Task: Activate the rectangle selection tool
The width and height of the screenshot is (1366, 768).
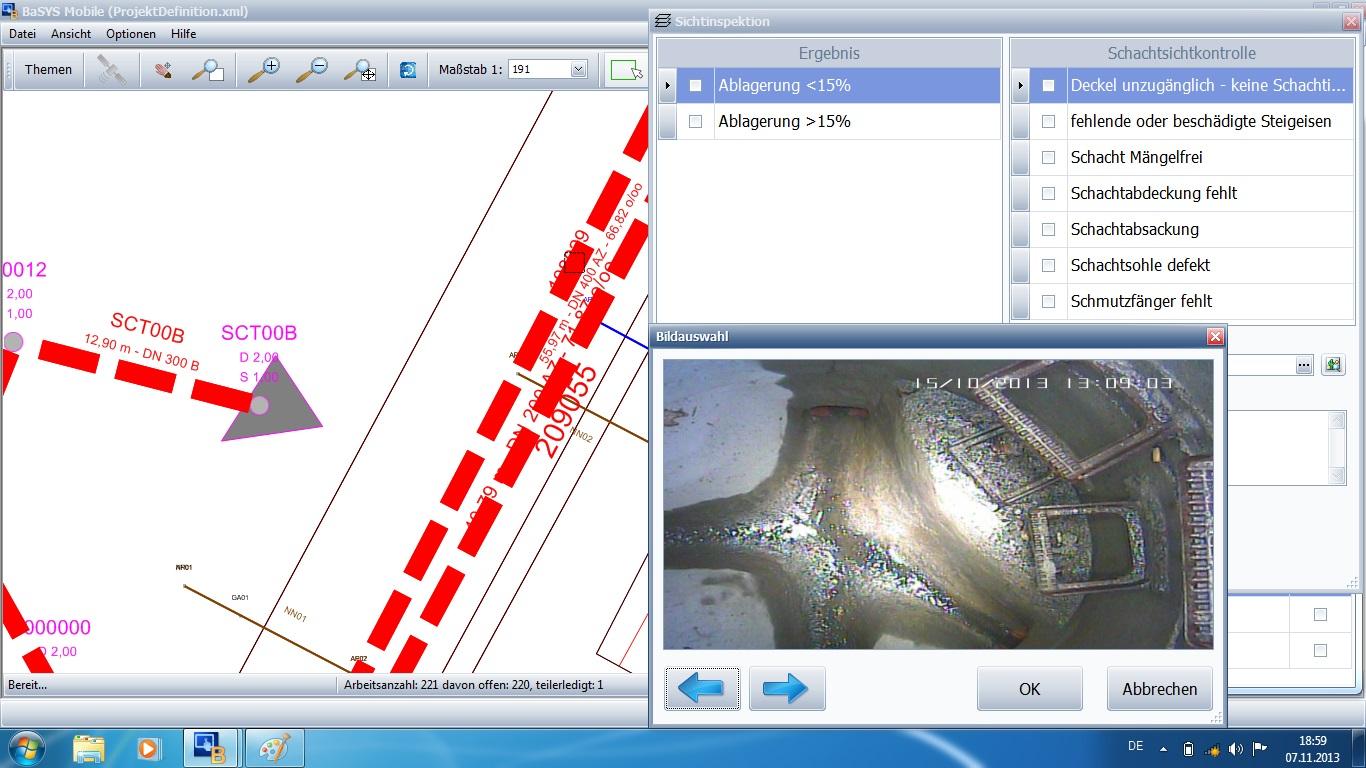Action: [x=626, y=70]
